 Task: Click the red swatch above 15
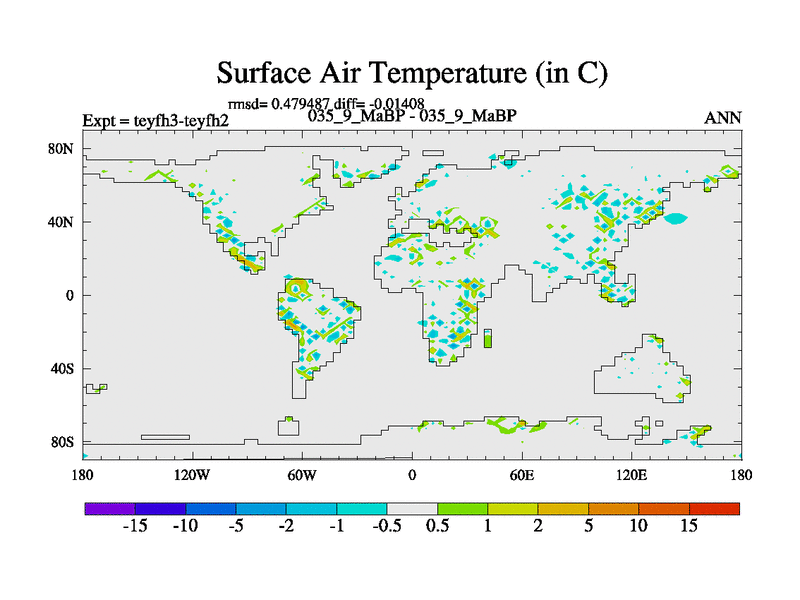click(715, 509)
